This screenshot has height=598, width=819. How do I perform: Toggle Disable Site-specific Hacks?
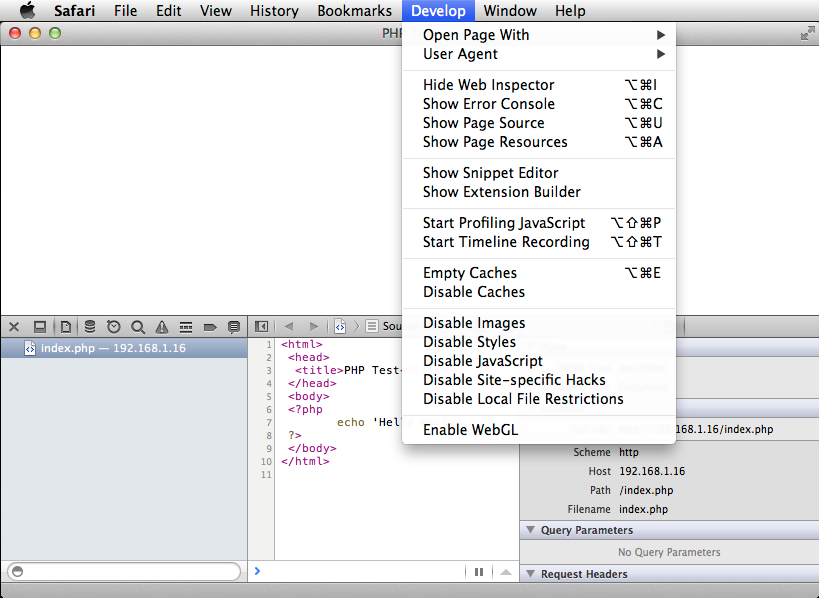(x=539, y=380)
